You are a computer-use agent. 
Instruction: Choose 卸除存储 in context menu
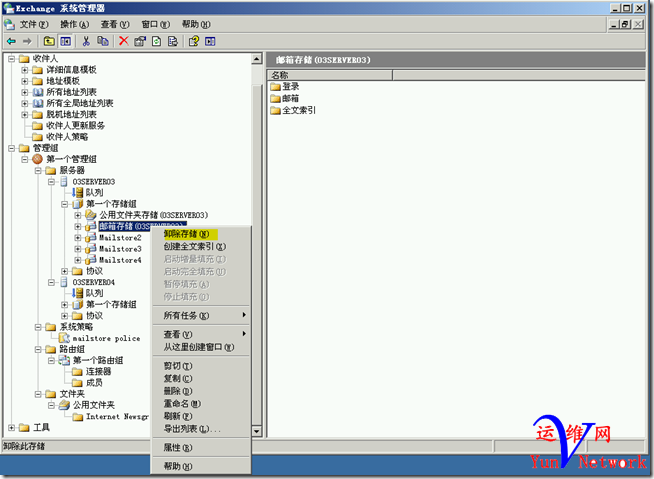coord(201,234)
